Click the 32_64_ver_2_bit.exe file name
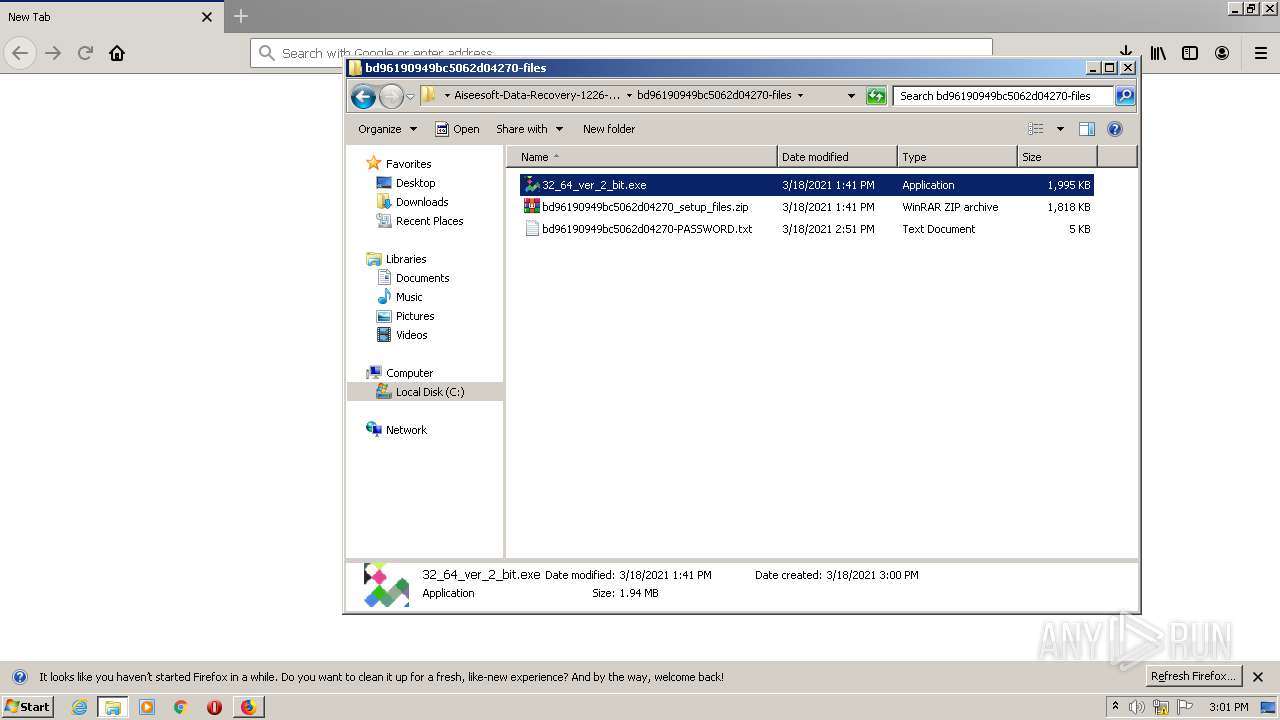The image size is (1280, 720). tap(594, 185)
